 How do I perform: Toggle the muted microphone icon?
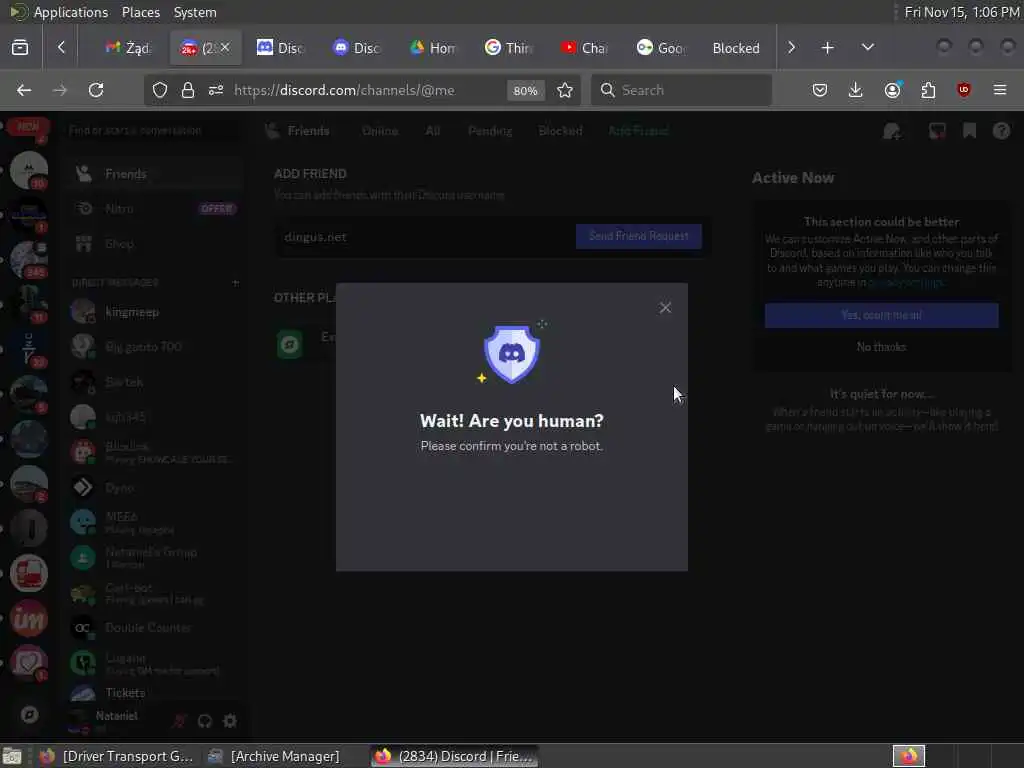[x=179, y=721]
